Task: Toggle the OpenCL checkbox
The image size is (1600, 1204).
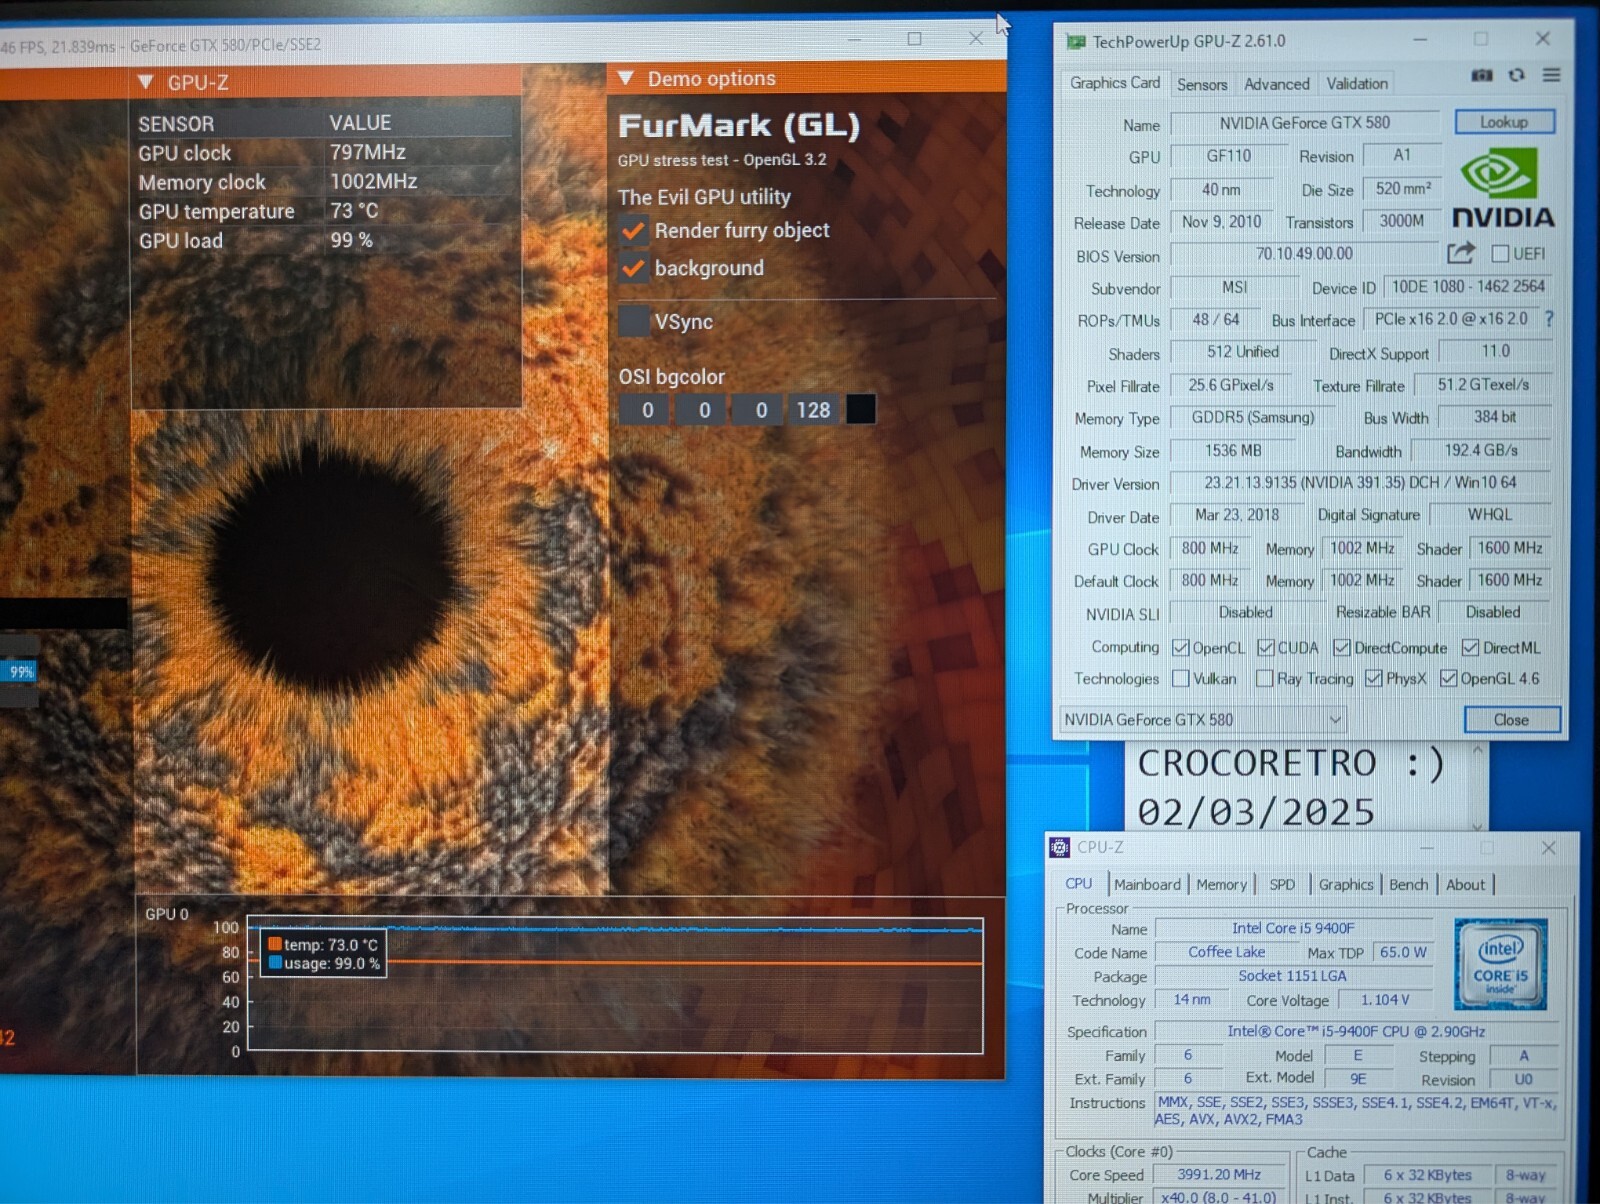Action: (1180, 648)
